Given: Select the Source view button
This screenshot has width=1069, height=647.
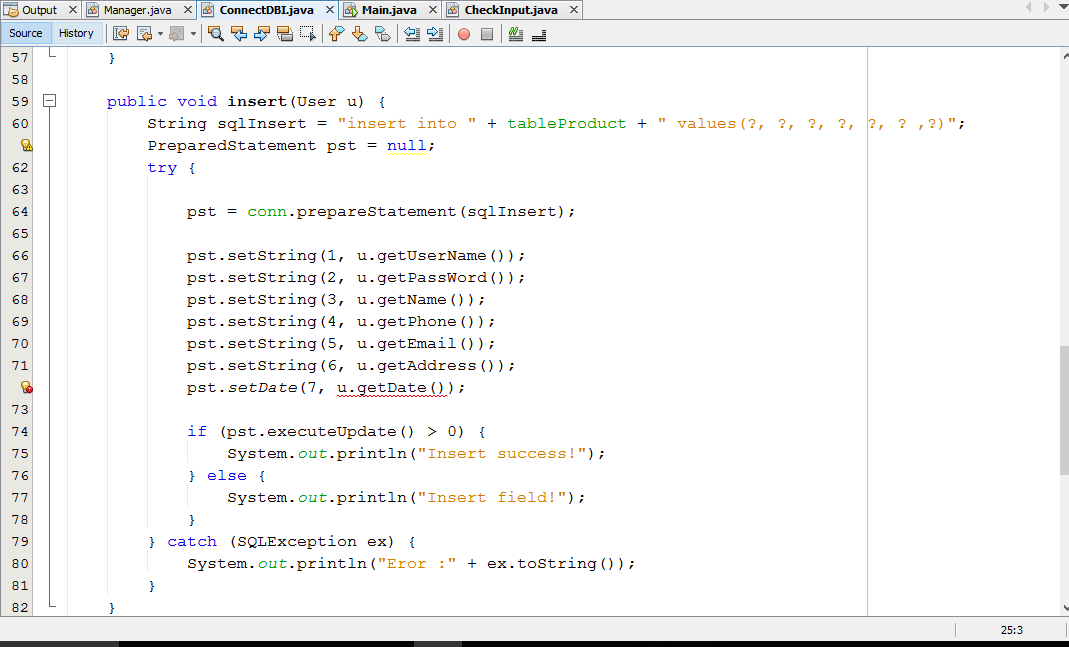Looking at the screenshot, I should (26, 33).
